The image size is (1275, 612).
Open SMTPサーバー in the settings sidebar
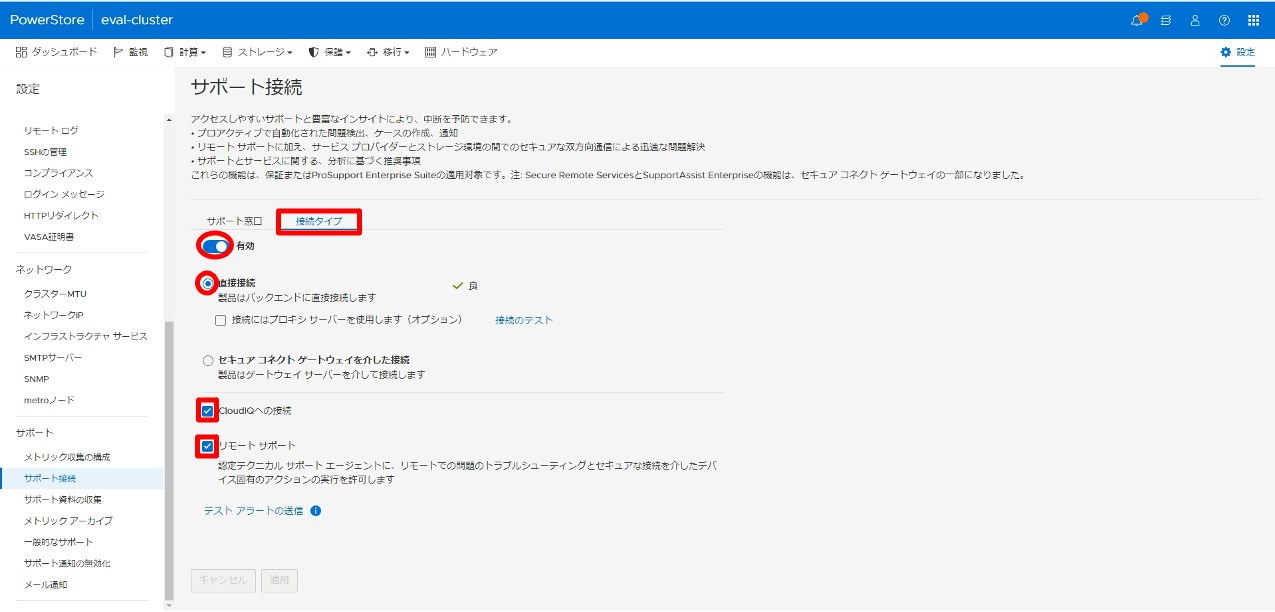53,357
